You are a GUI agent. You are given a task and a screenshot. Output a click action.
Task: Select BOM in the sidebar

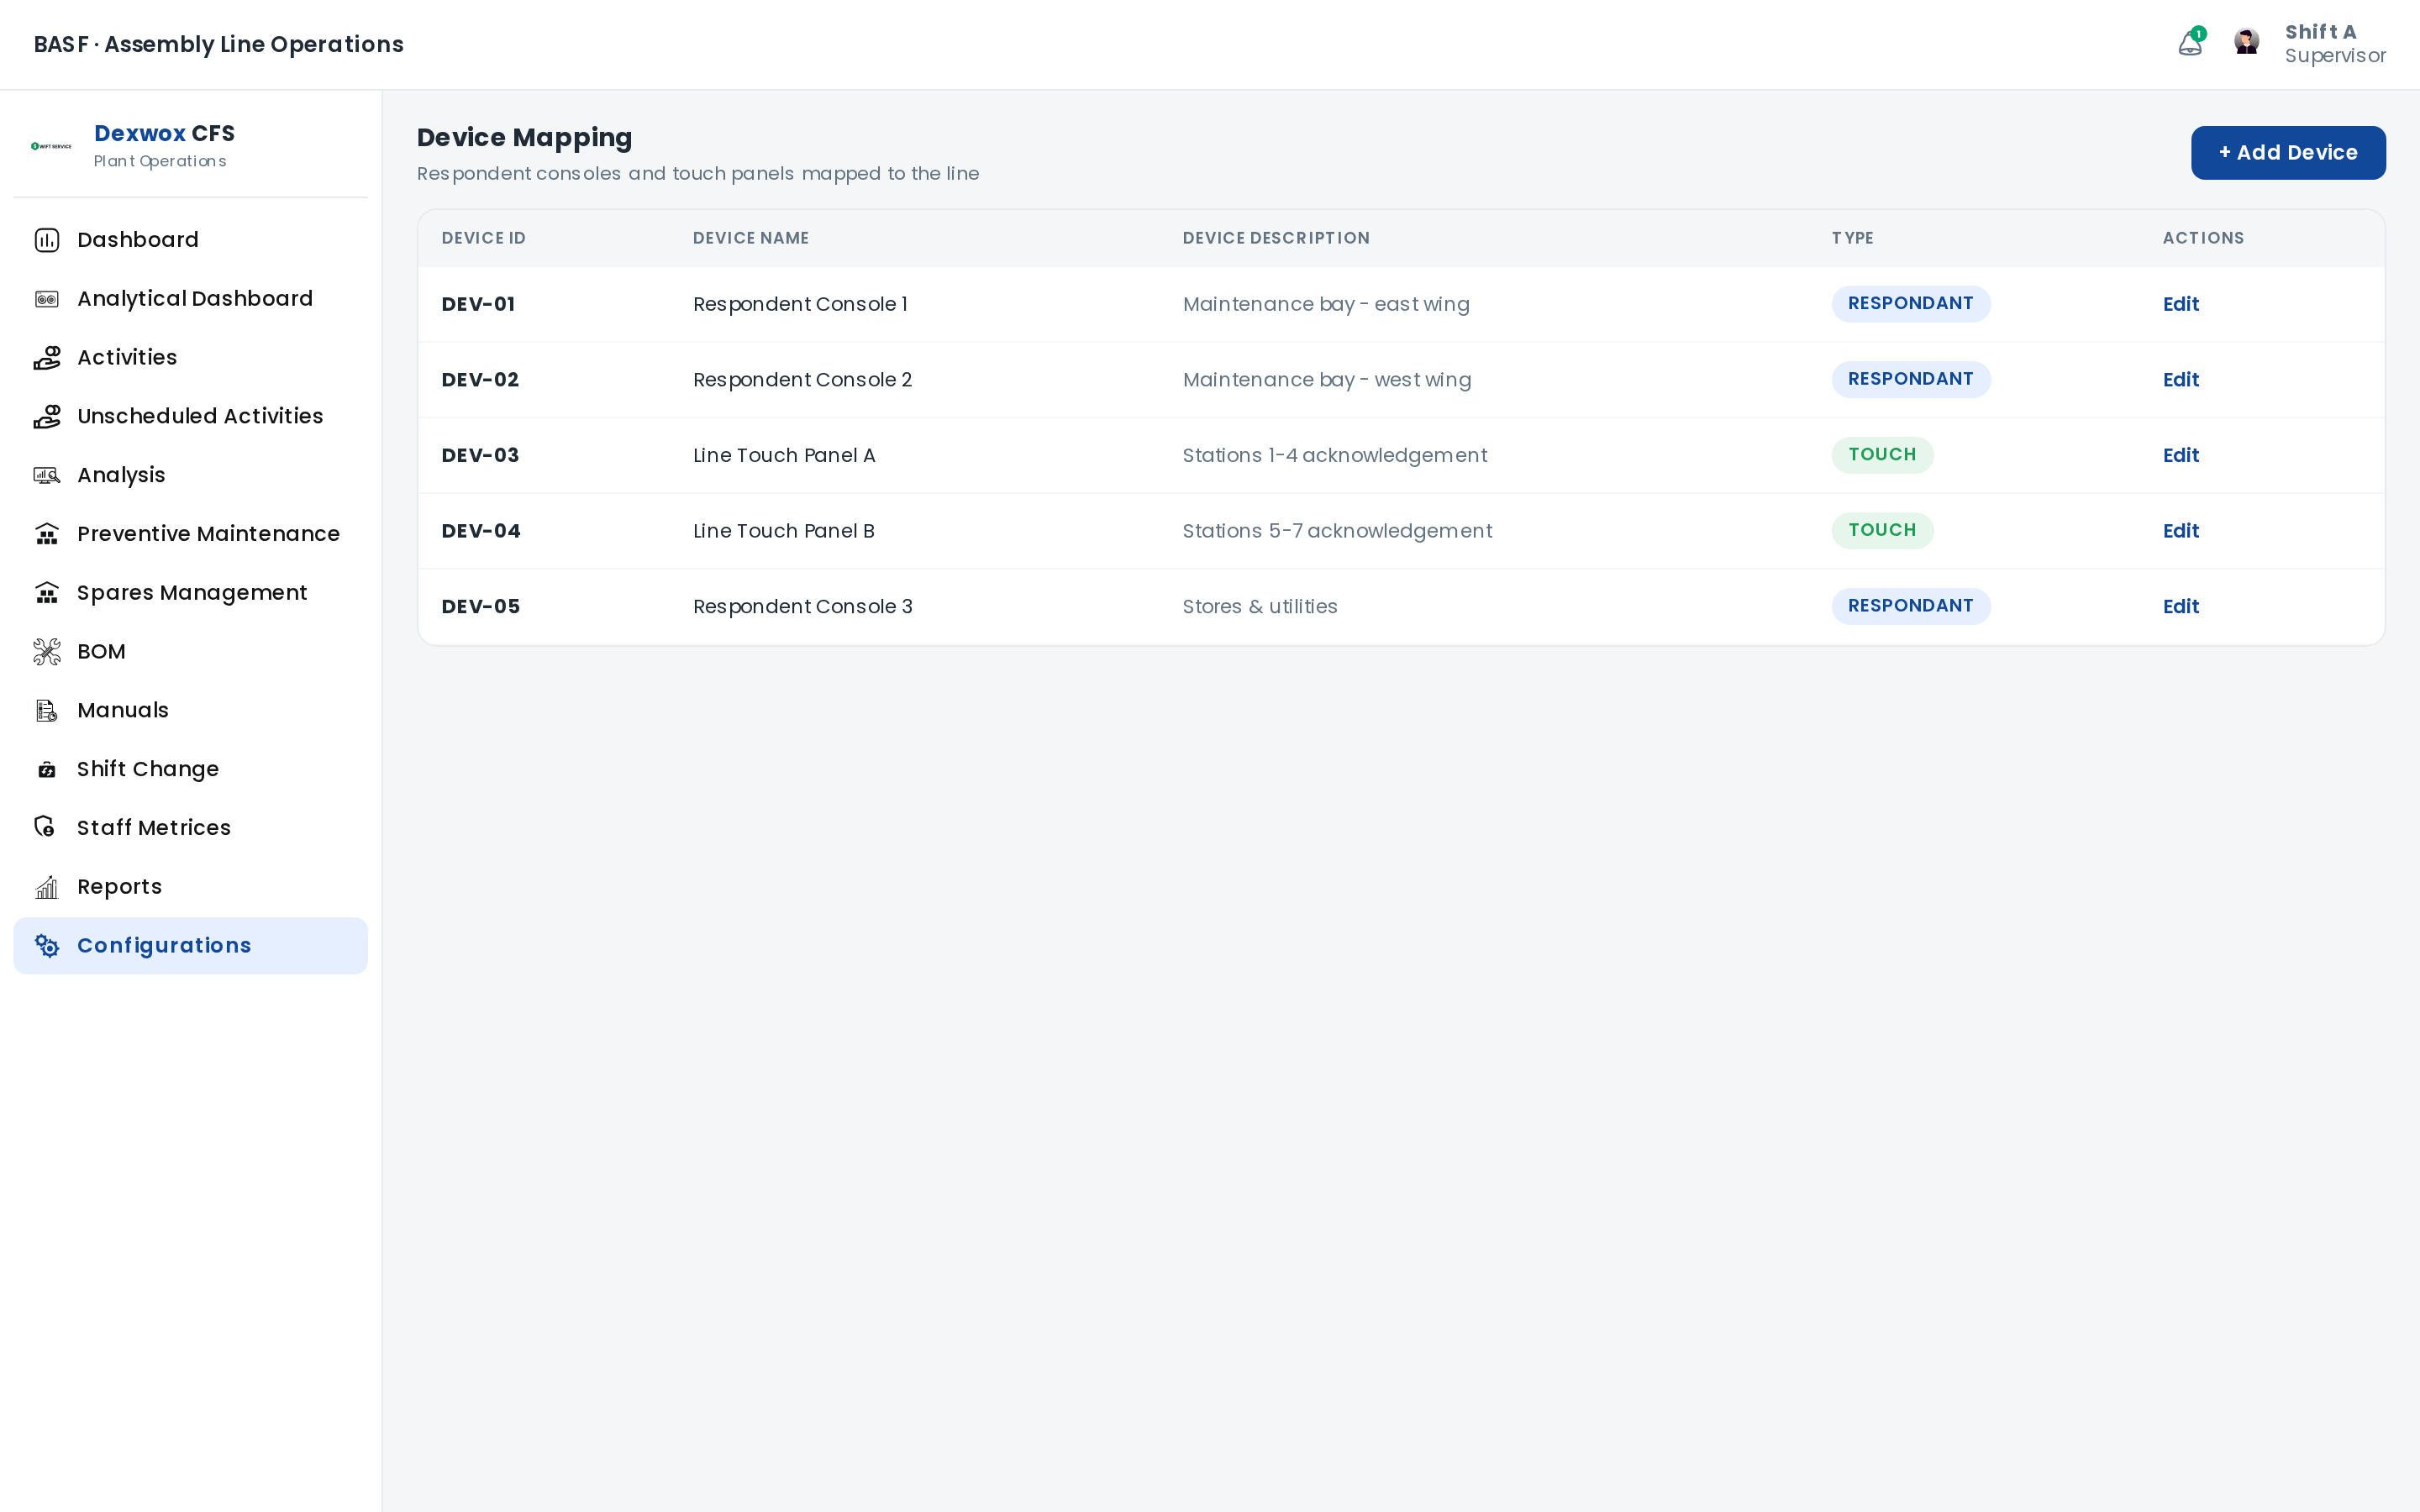coord(190,652)
